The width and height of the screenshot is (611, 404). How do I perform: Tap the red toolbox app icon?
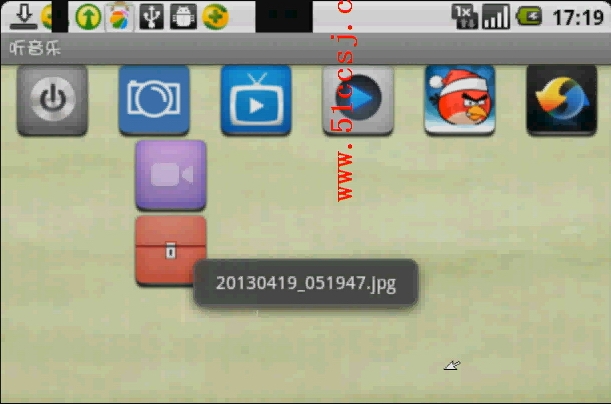point(170,250)
